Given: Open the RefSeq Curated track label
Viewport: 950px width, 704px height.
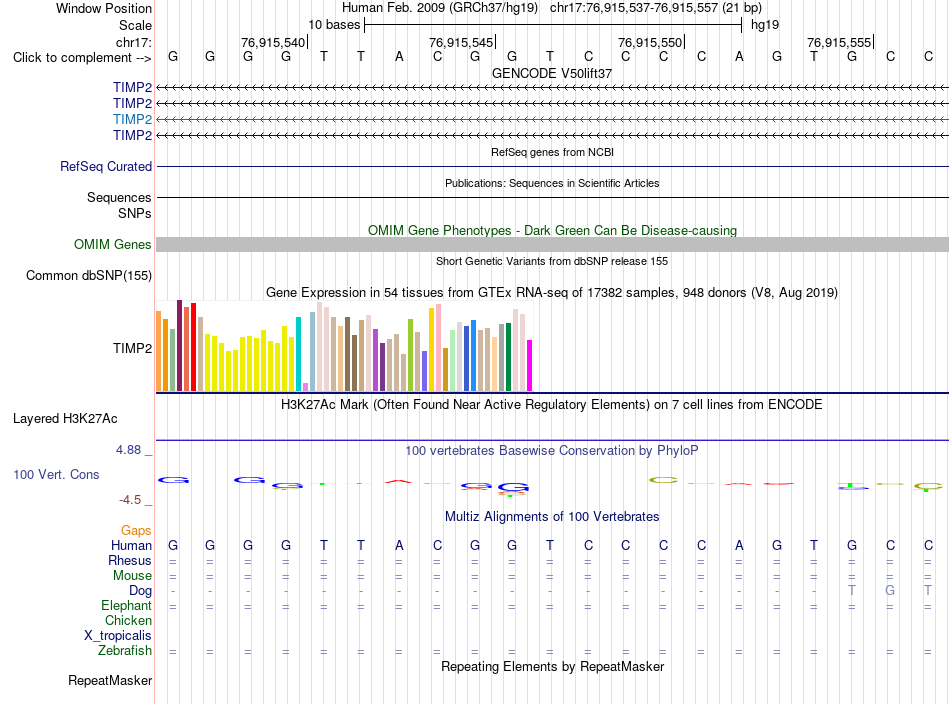Looking at the screenshot, I should (x=106, y=167).
